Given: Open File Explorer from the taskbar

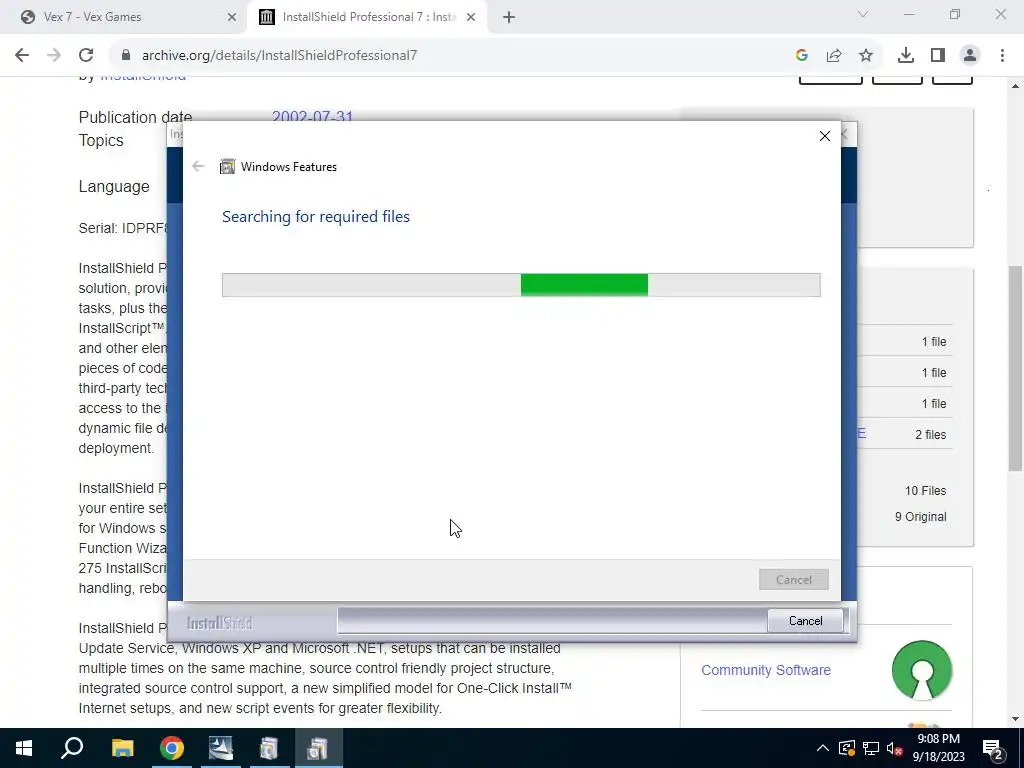Looking at the screenshot, I should [122, 748].
